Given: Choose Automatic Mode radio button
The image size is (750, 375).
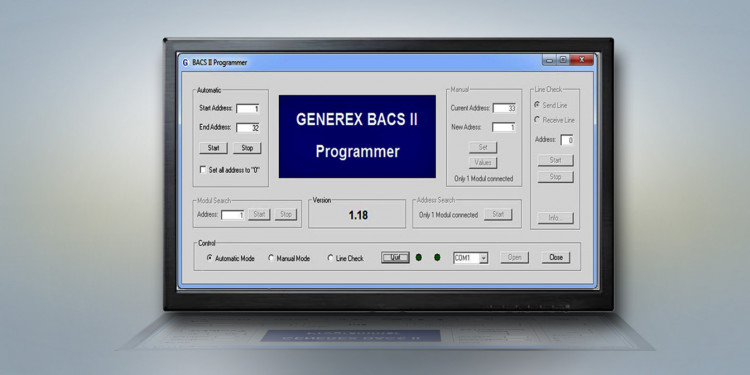Looking at the screenshot, I should (x=210, y=258).
